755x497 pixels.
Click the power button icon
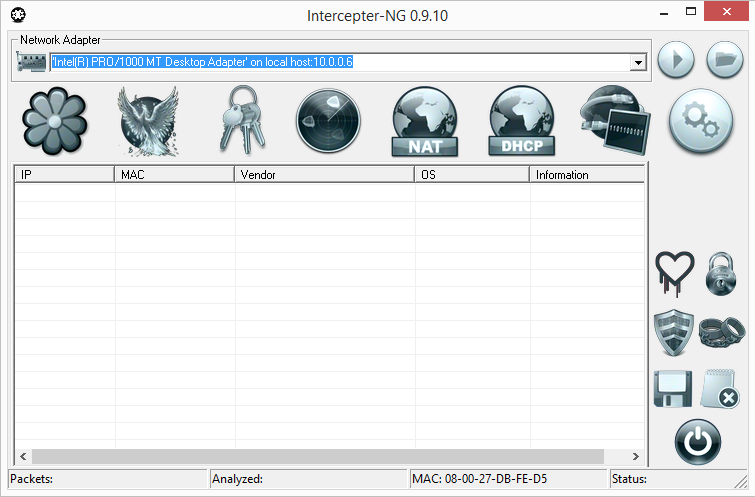coord(698,442)
